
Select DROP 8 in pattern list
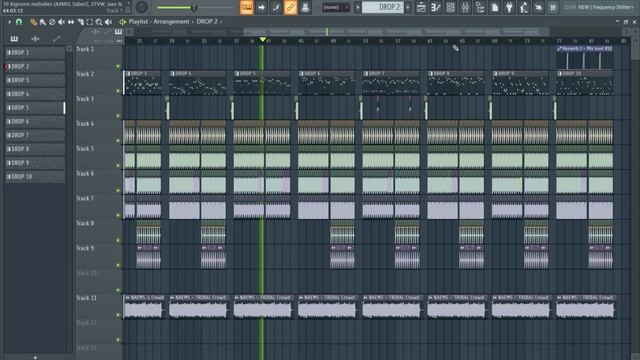[x=35, y=149]
